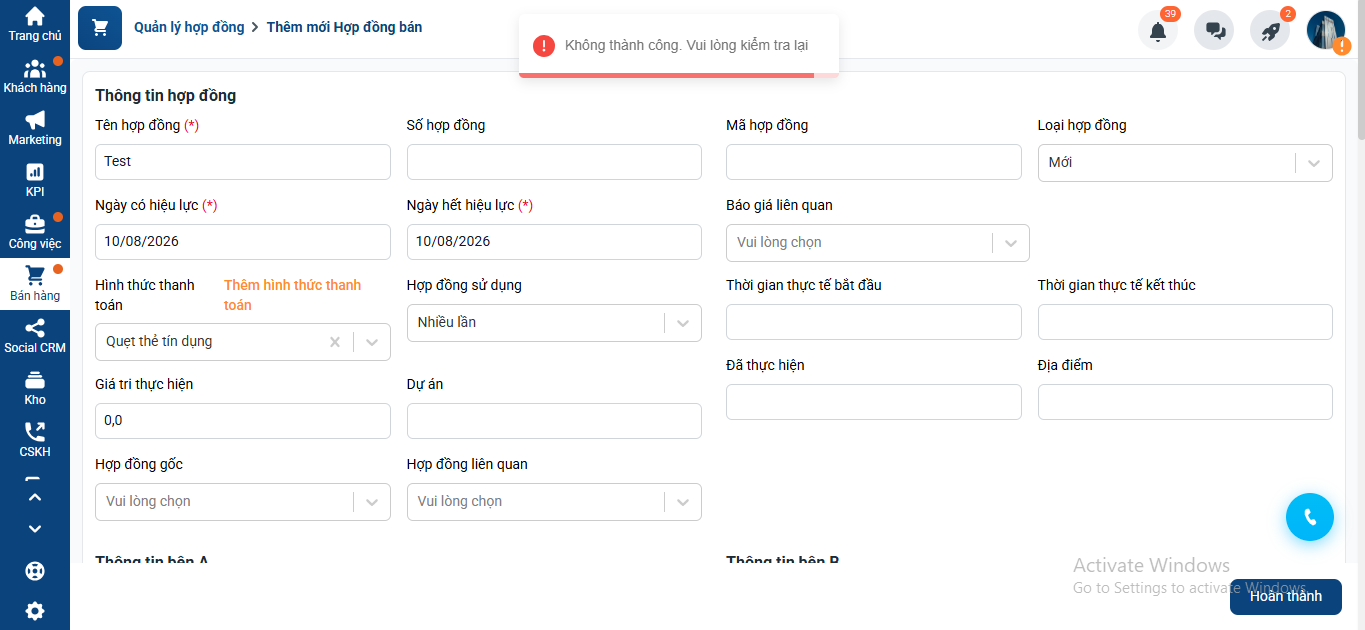This screenshot has width=1365, height=630.
Task: Click the shopping cart icon beside breadcrumb
Action: coord(100,28)
